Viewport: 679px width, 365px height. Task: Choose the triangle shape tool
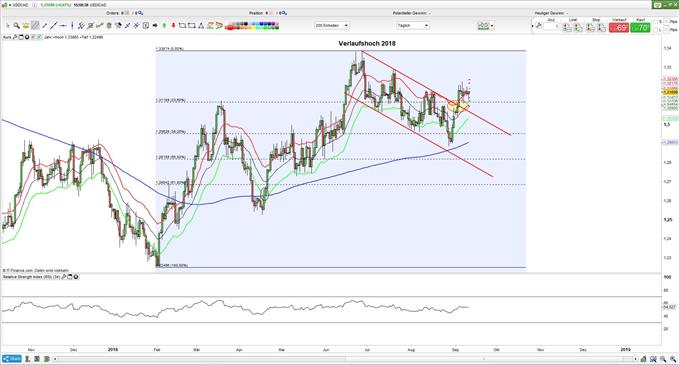pyautogui.click(x=200, y=26)
